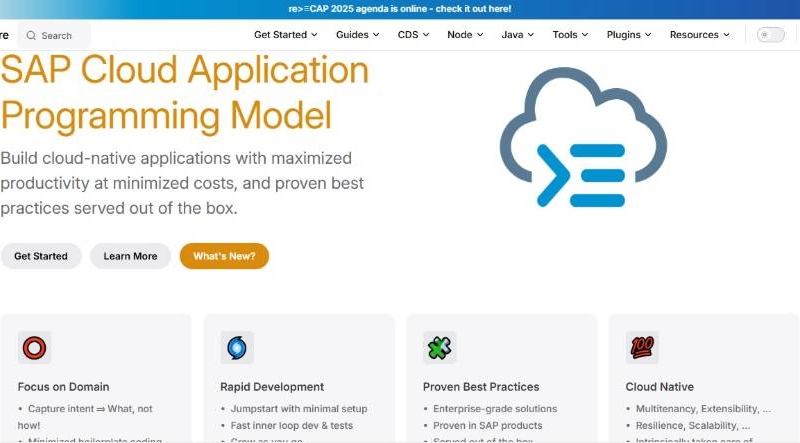Click the Search input field
This screenshot has height=443, width=800.
(60, 35)
